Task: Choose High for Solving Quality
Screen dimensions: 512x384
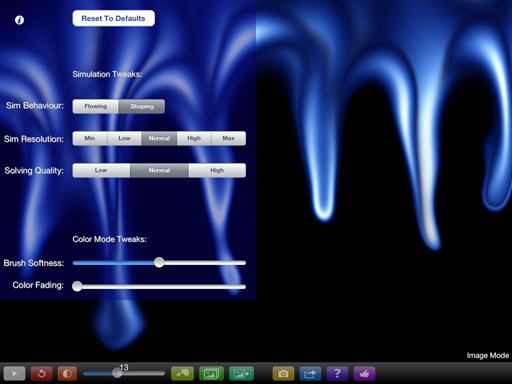Action: (217, 170)
